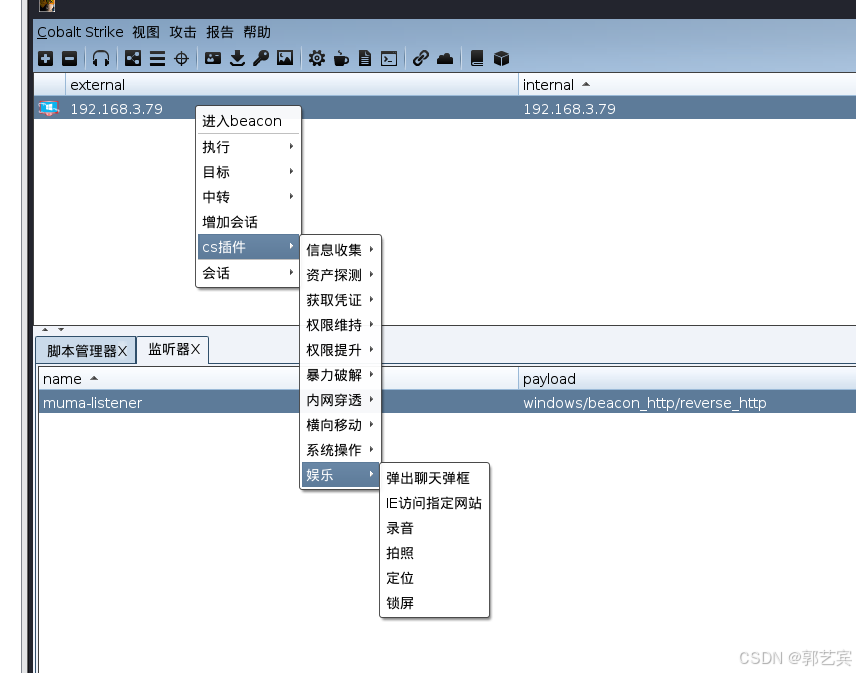Select 锁屏 menu item
Screen dimensions: 856x673
434,603
